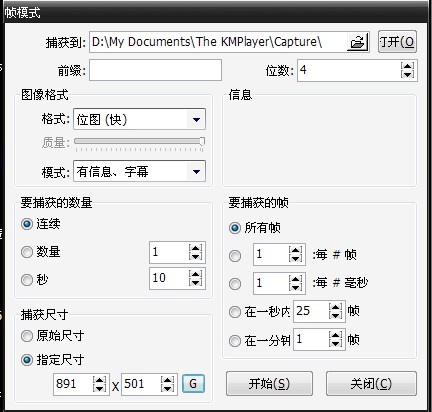
Task: Decrease the 在一秒内 25 spinner
Action: pos(335,315)
